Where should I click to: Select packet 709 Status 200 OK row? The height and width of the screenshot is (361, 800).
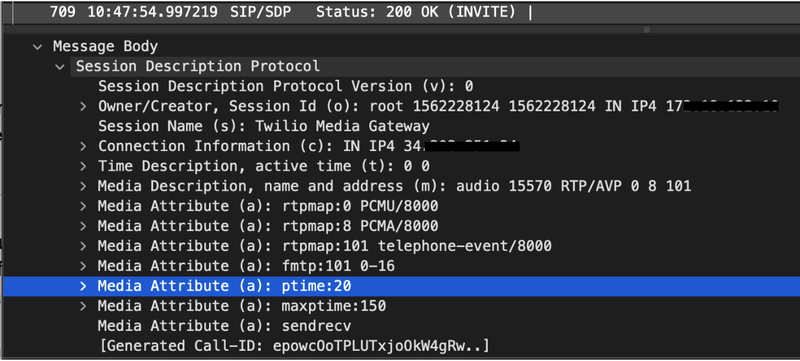coord(400,12)
